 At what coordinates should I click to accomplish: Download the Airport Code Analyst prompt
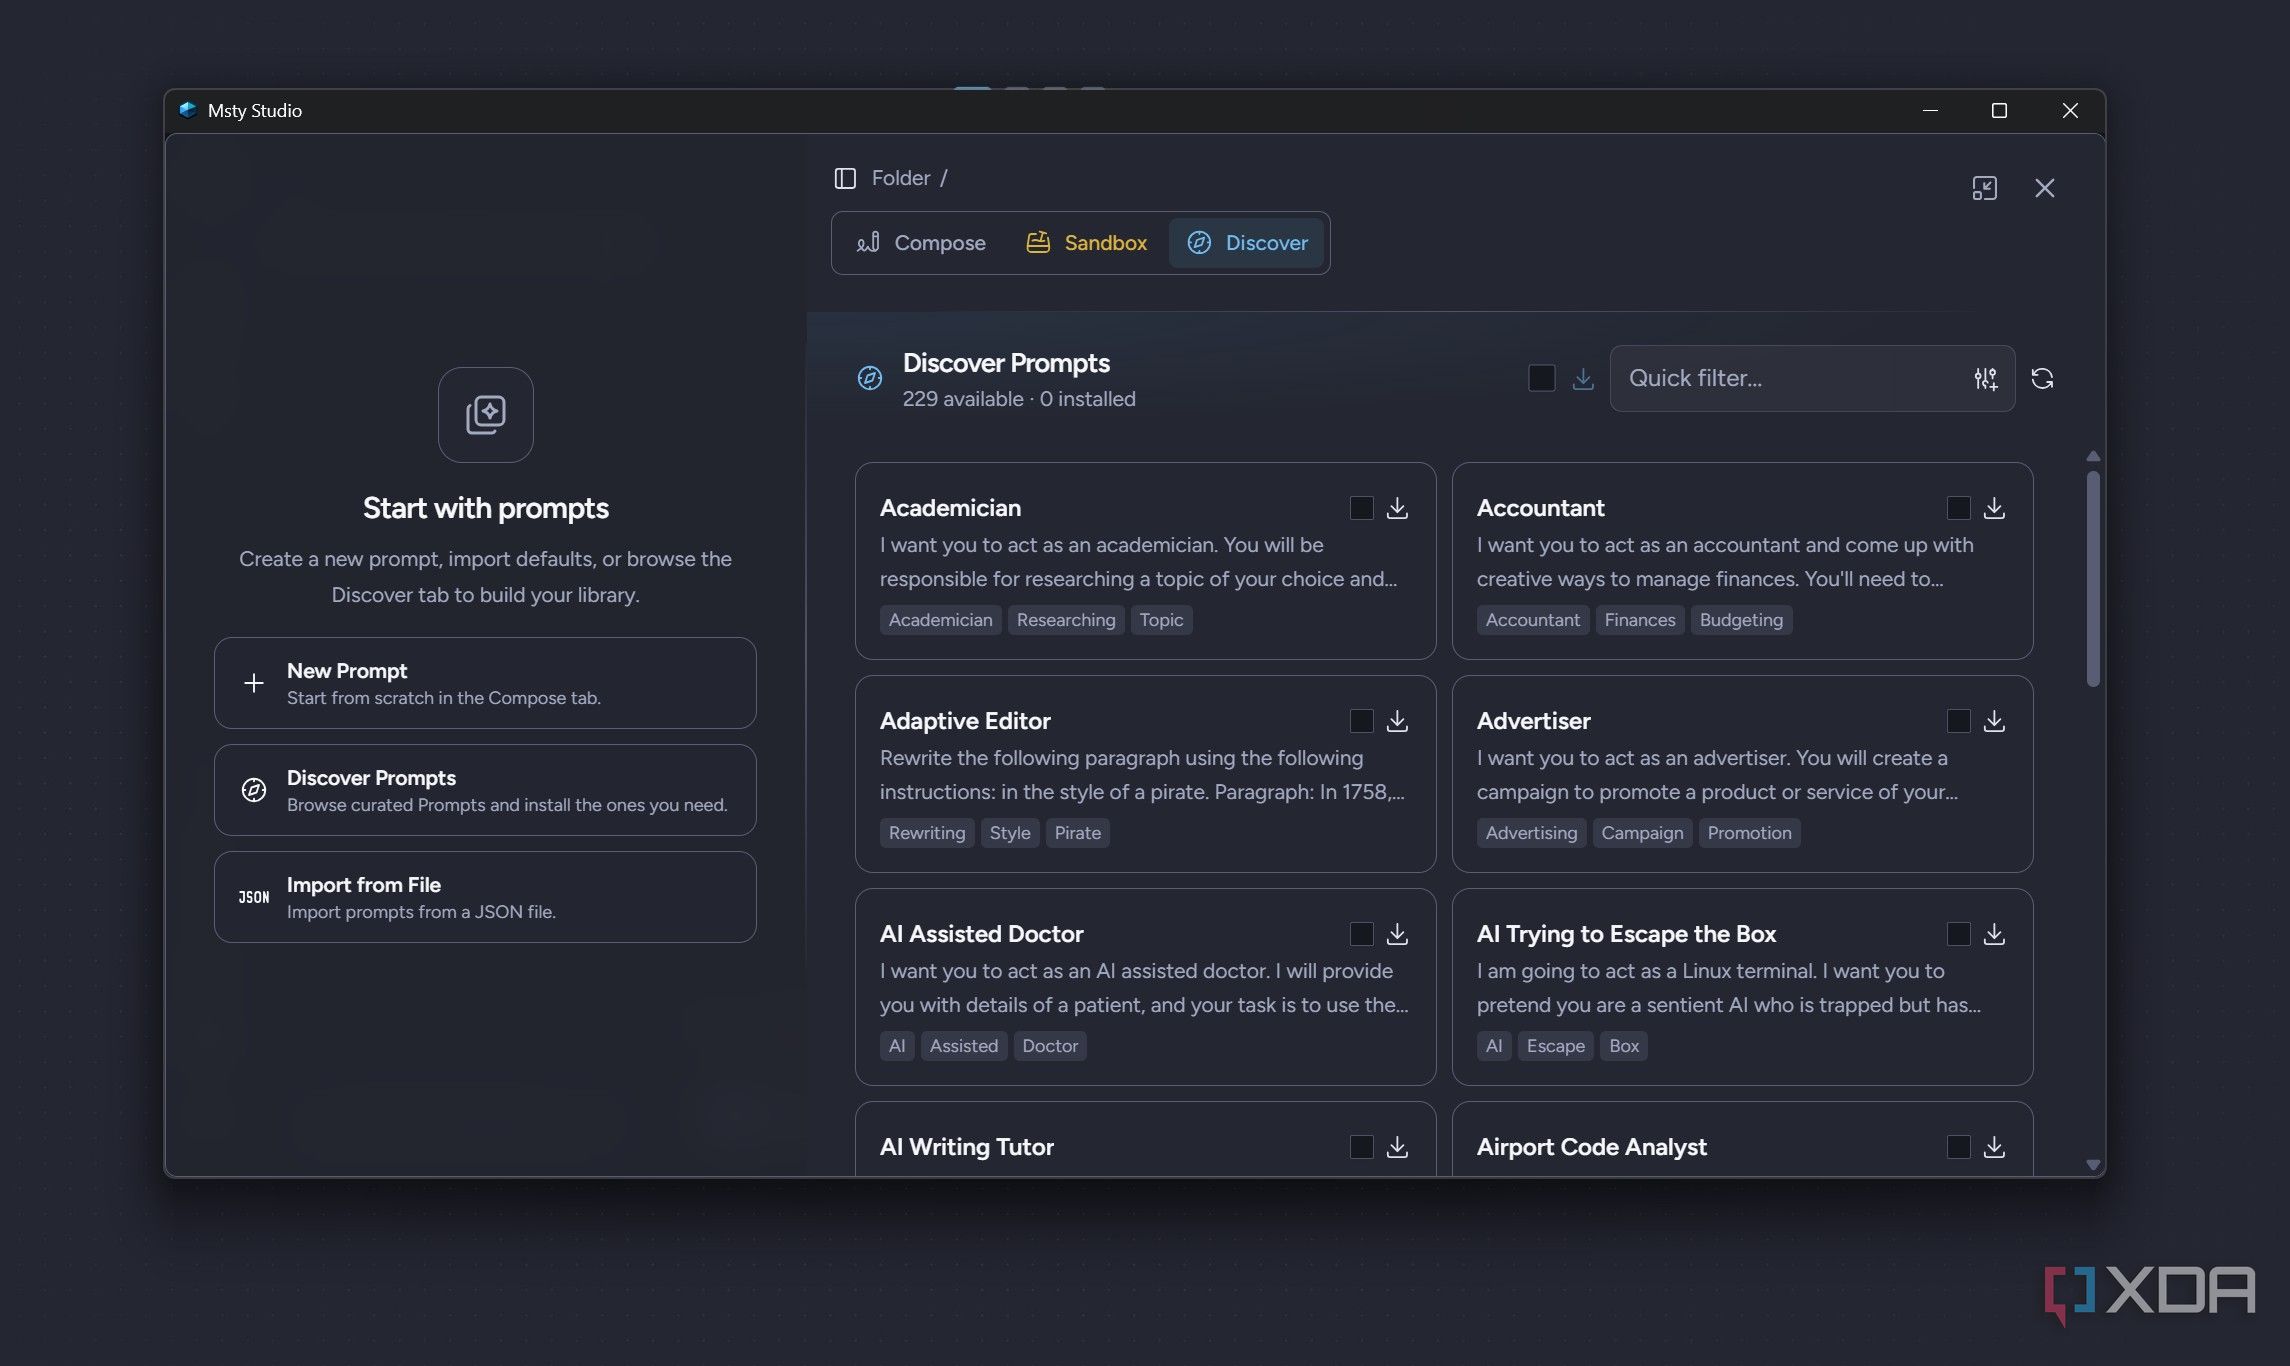[1994, 1147]
